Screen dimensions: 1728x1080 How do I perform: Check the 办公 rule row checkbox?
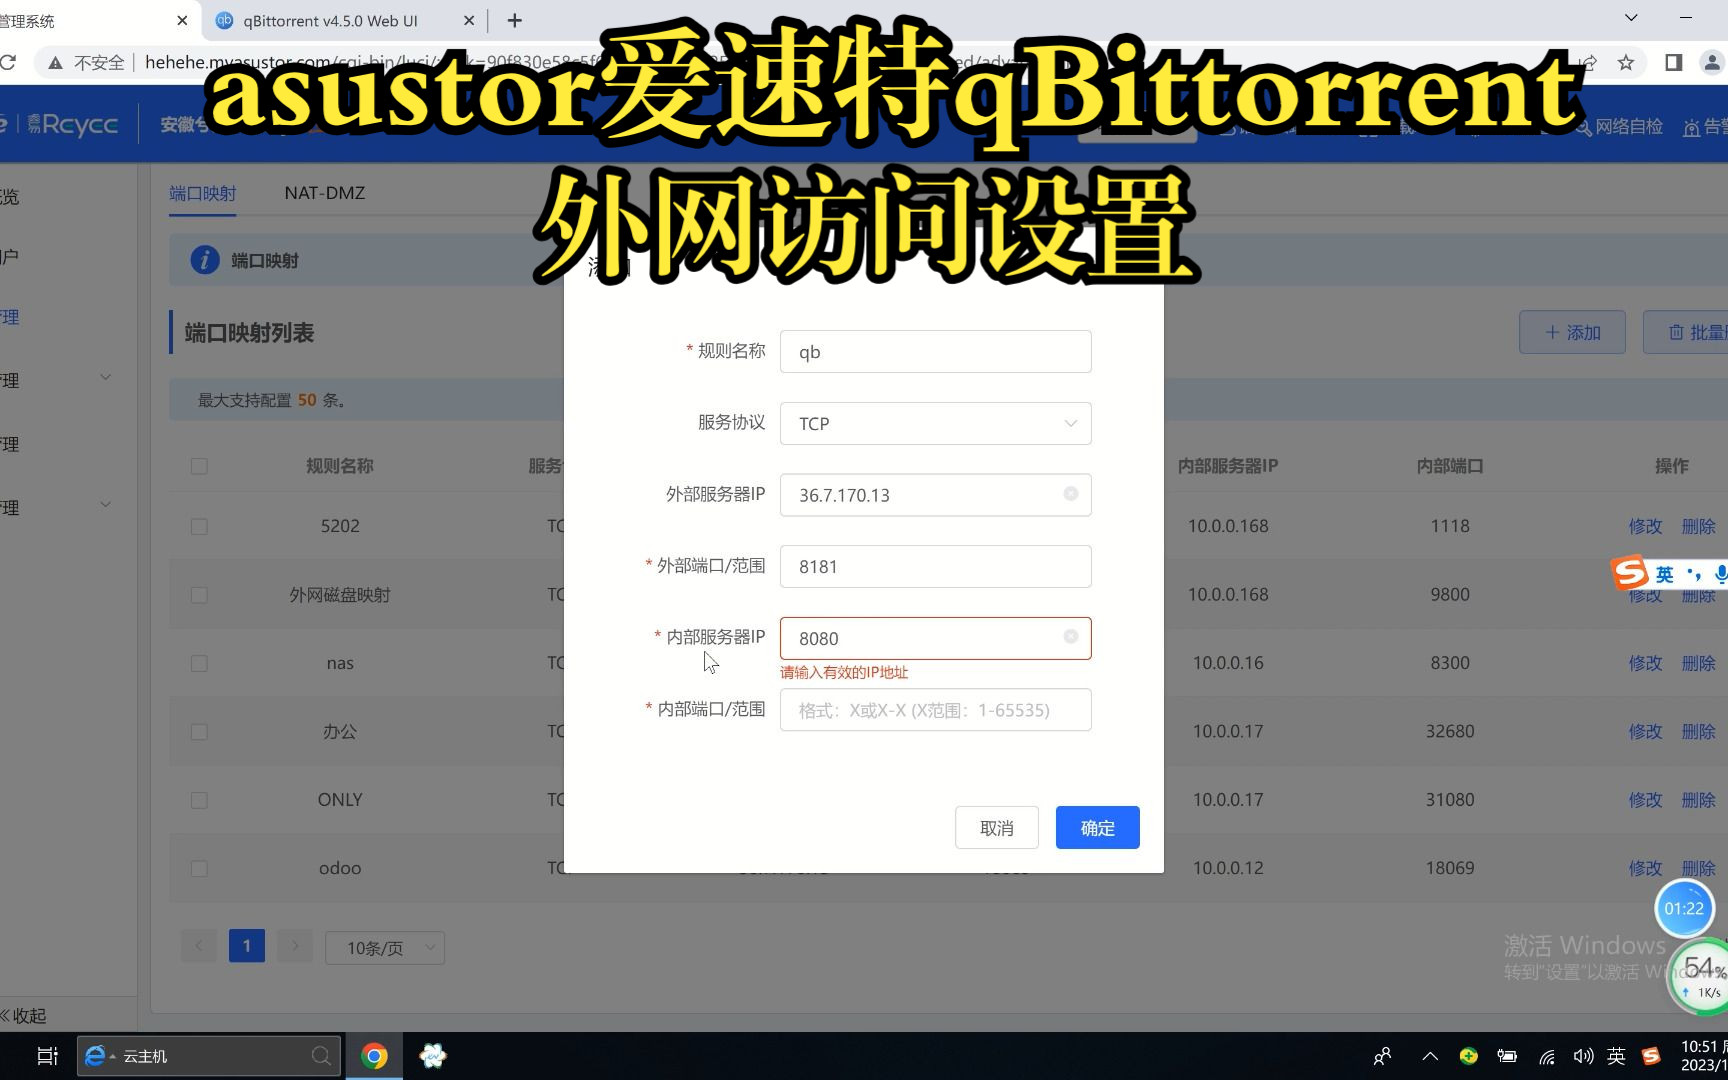[x=199, y=732]
